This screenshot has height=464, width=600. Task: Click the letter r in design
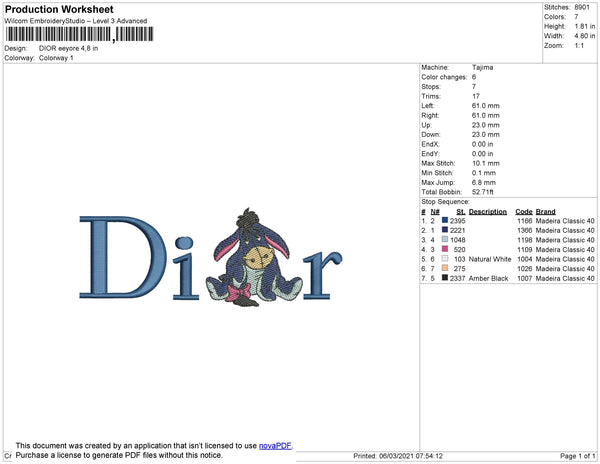click(322, 275)
